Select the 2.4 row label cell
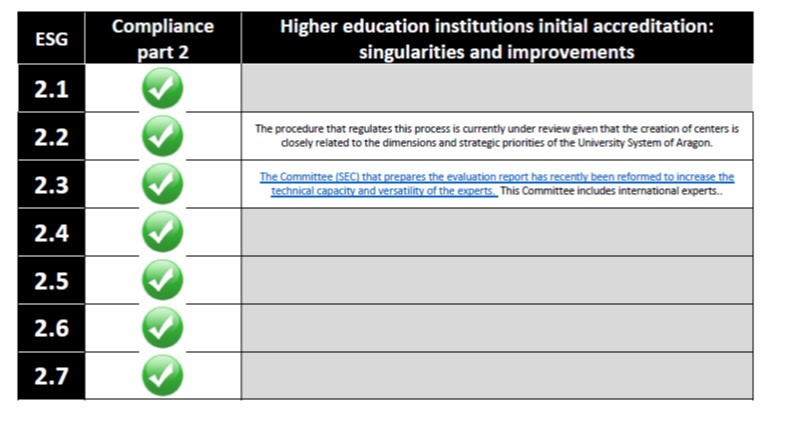The height and width of the screenshot is (430, 790). point(51,232)
